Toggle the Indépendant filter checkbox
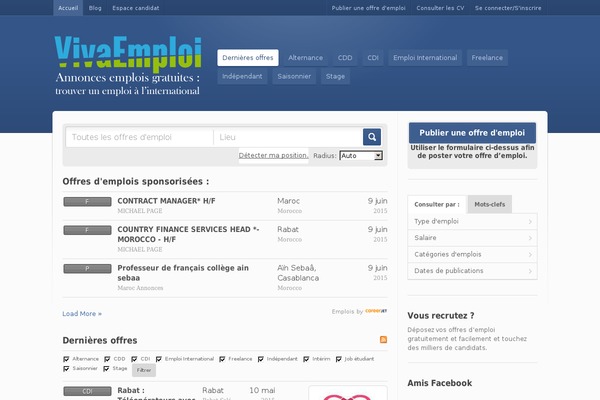The width and height of the screenshot is (600, 400). [x=261, y=359]
